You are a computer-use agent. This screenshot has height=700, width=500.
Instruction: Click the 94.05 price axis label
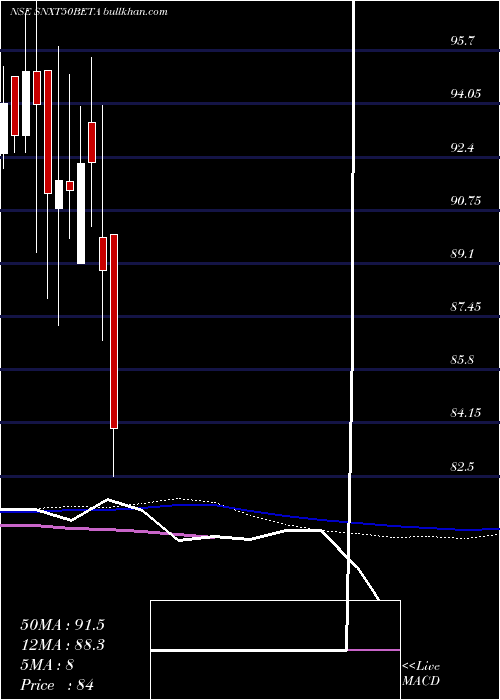[466, 94]
